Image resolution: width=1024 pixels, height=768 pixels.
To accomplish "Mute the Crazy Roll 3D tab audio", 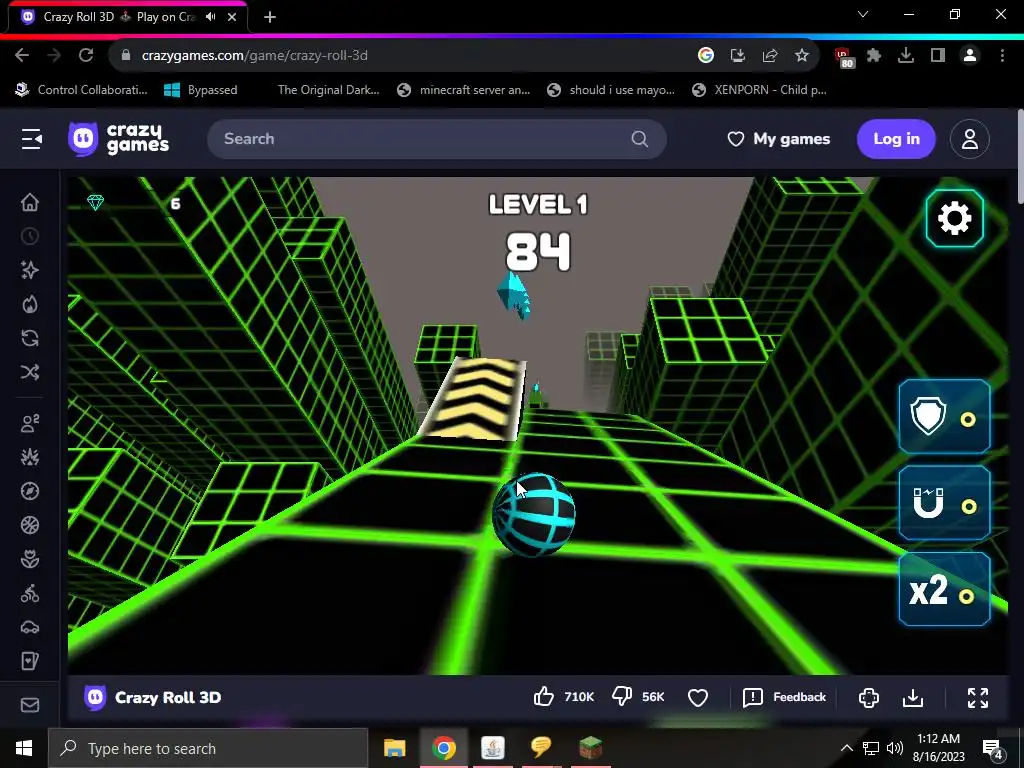I will tap(210, 17).
